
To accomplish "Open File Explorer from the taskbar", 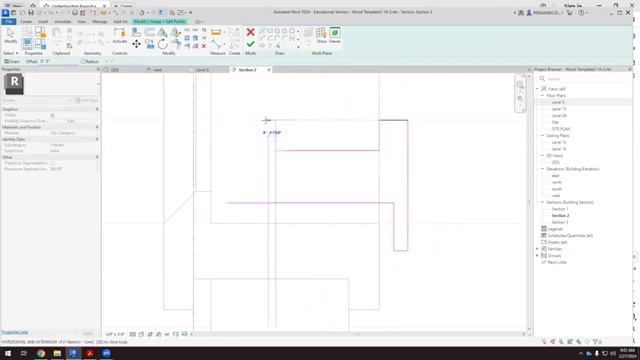I will [57, 353].
